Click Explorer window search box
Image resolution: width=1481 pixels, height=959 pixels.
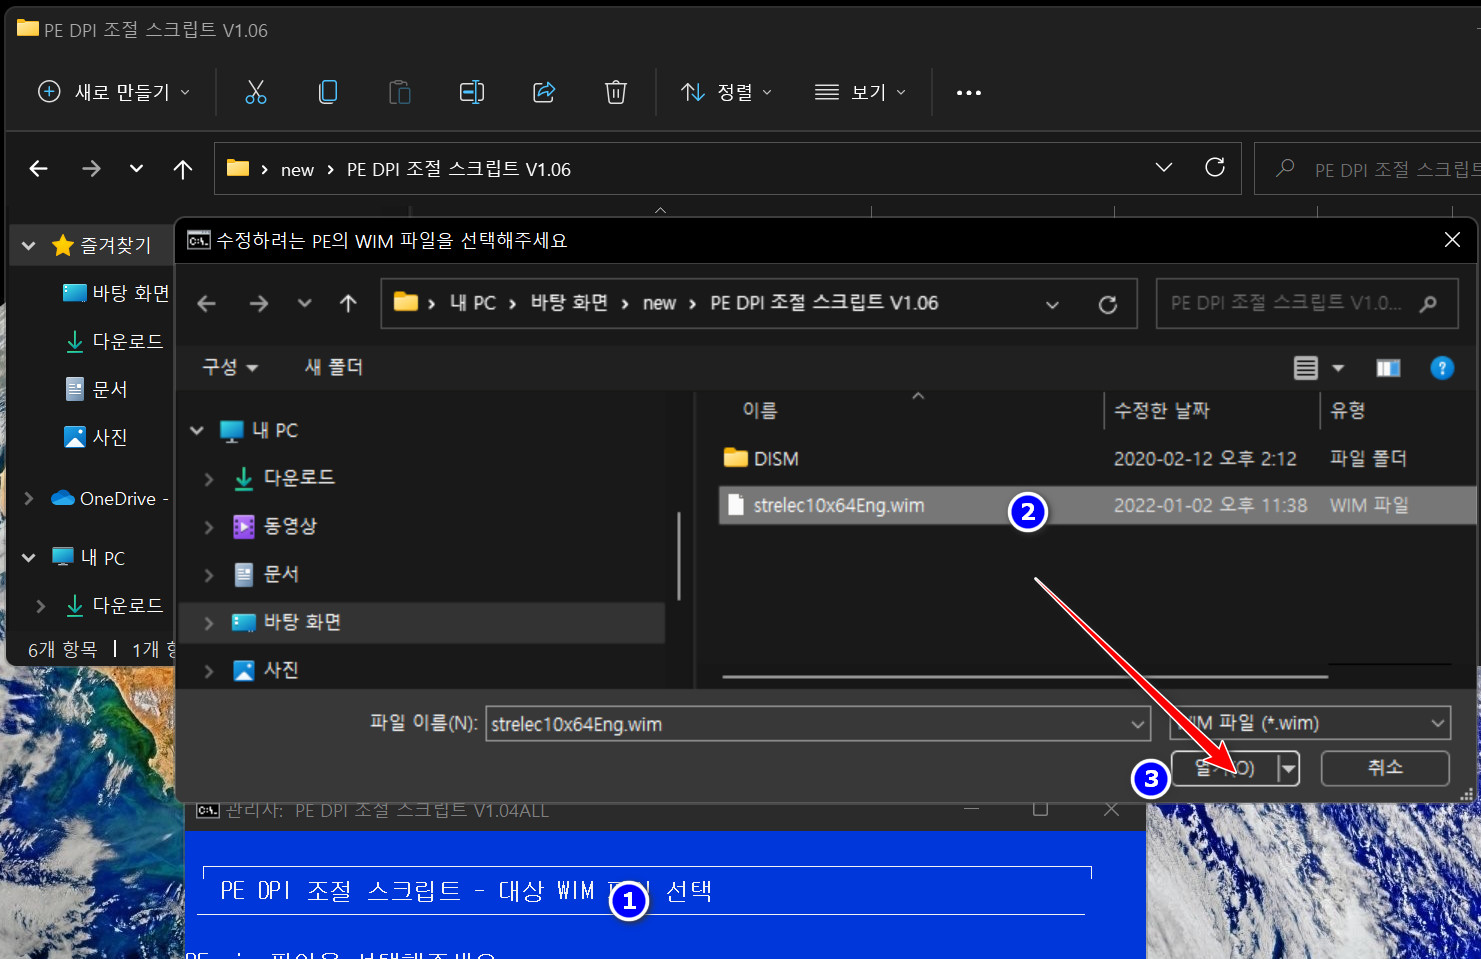tap(1368, 169)
